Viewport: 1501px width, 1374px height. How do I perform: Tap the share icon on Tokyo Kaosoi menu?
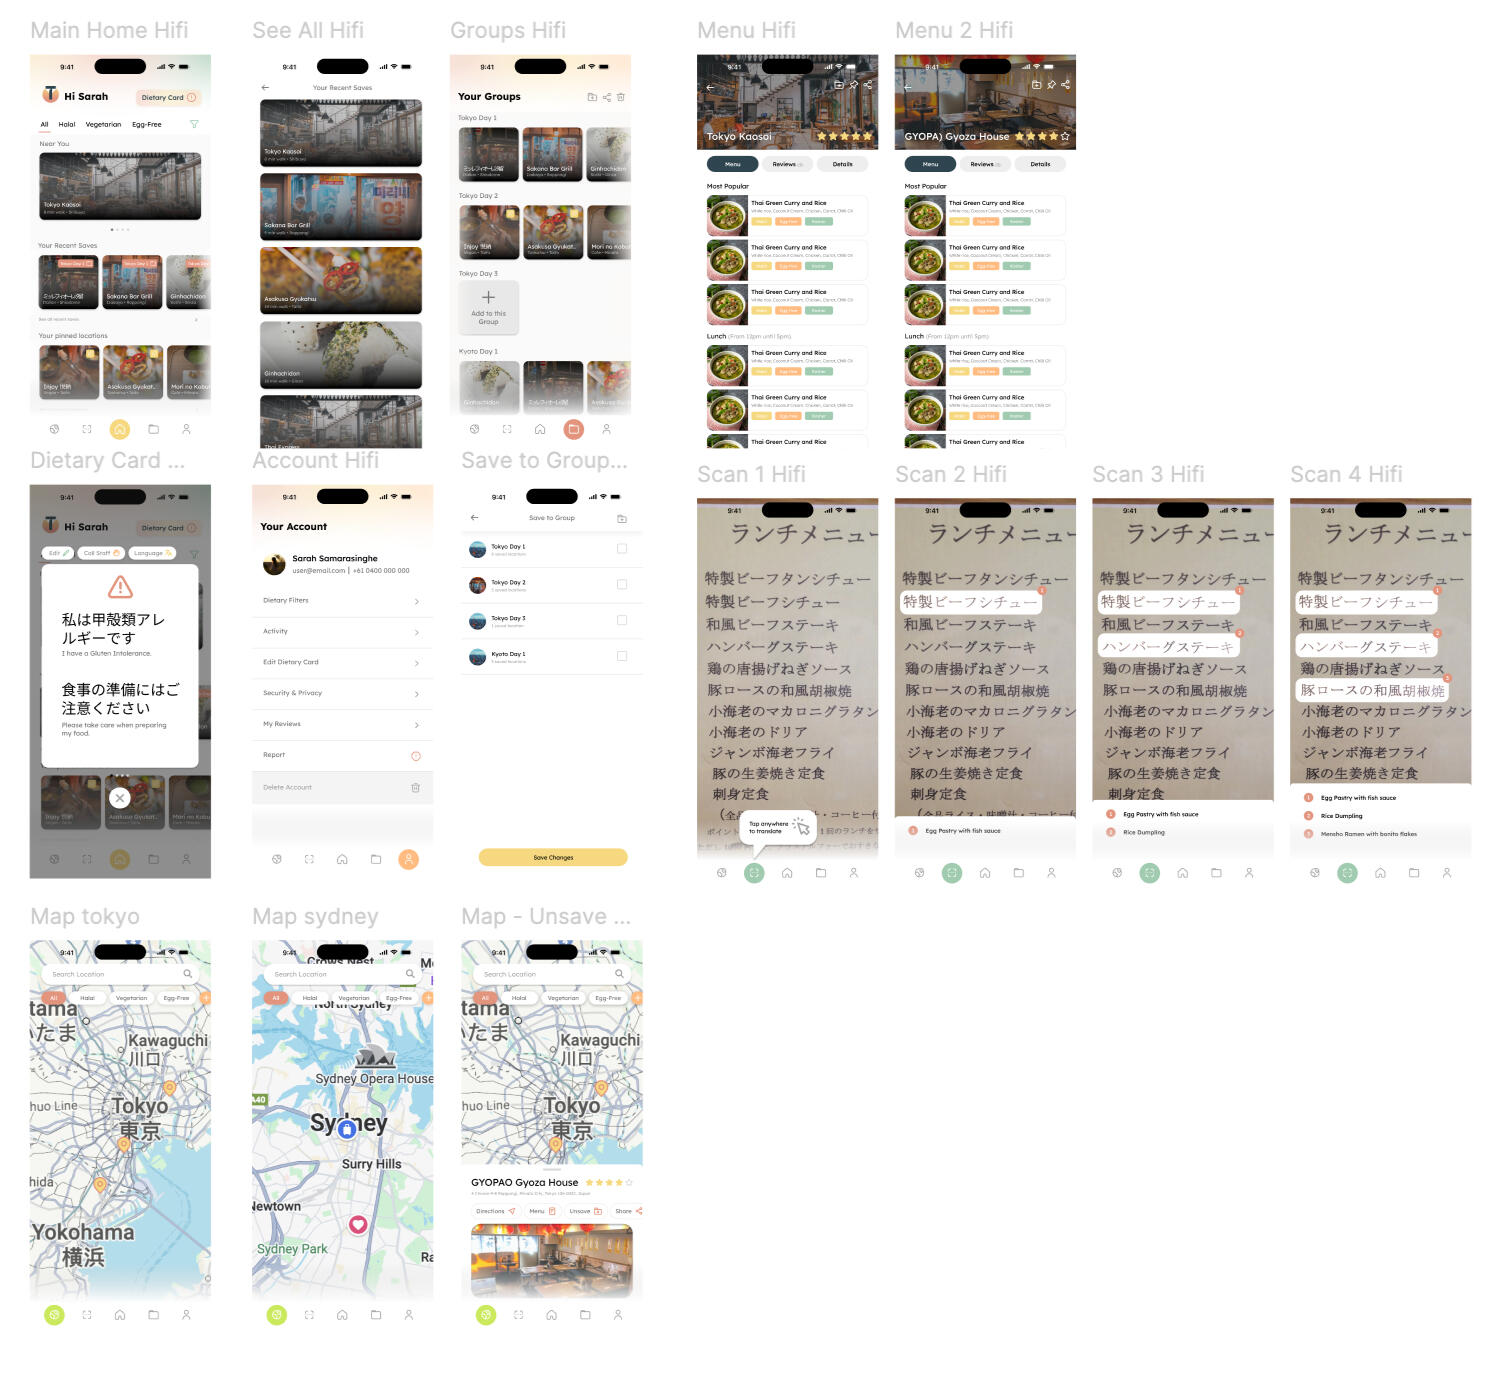click(868, 85)
